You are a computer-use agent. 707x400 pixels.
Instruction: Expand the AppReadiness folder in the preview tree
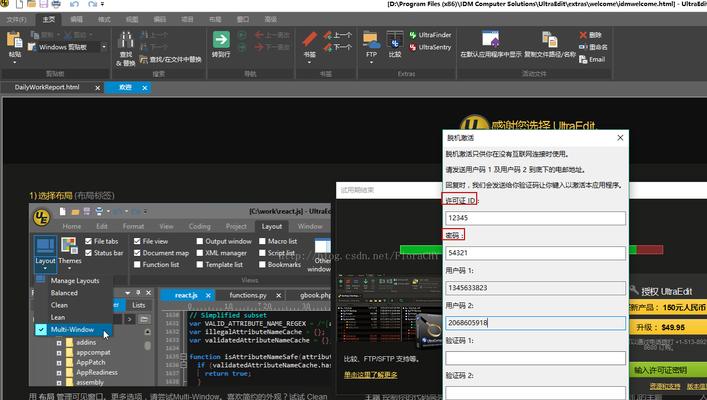pos(59,372)
